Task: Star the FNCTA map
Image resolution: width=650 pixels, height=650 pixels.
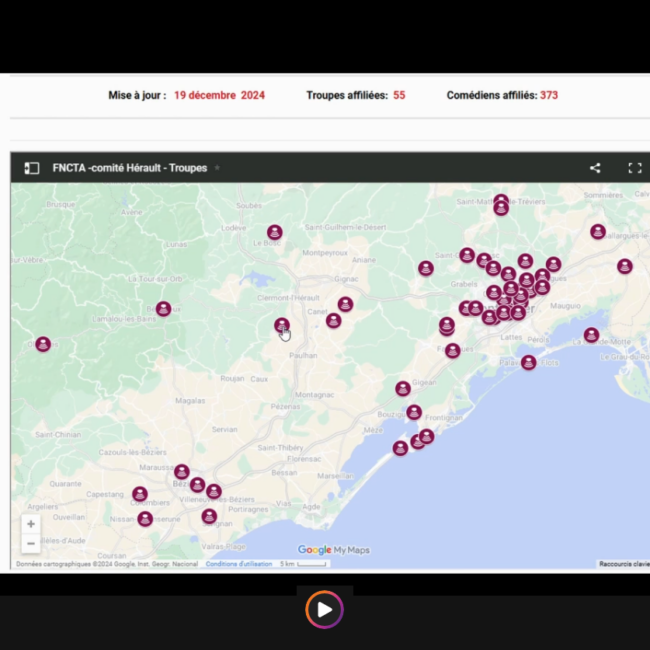Action: (217, 168)
